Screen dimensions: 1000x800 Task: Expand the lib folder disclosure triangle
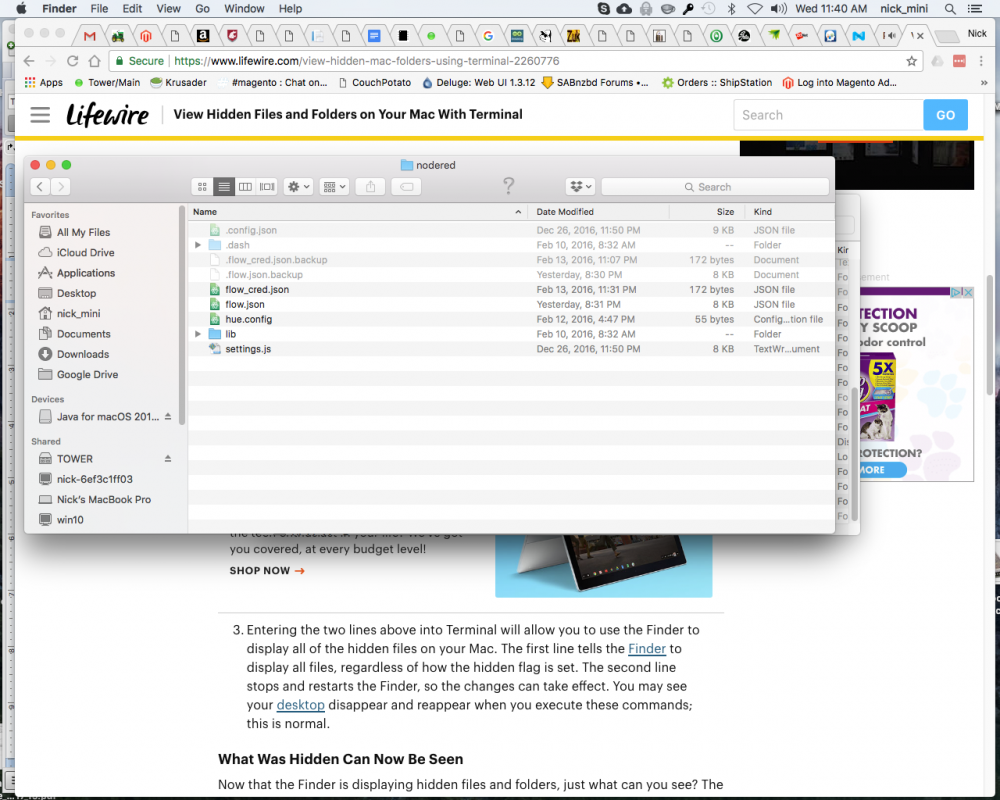[x=198, y=334]
